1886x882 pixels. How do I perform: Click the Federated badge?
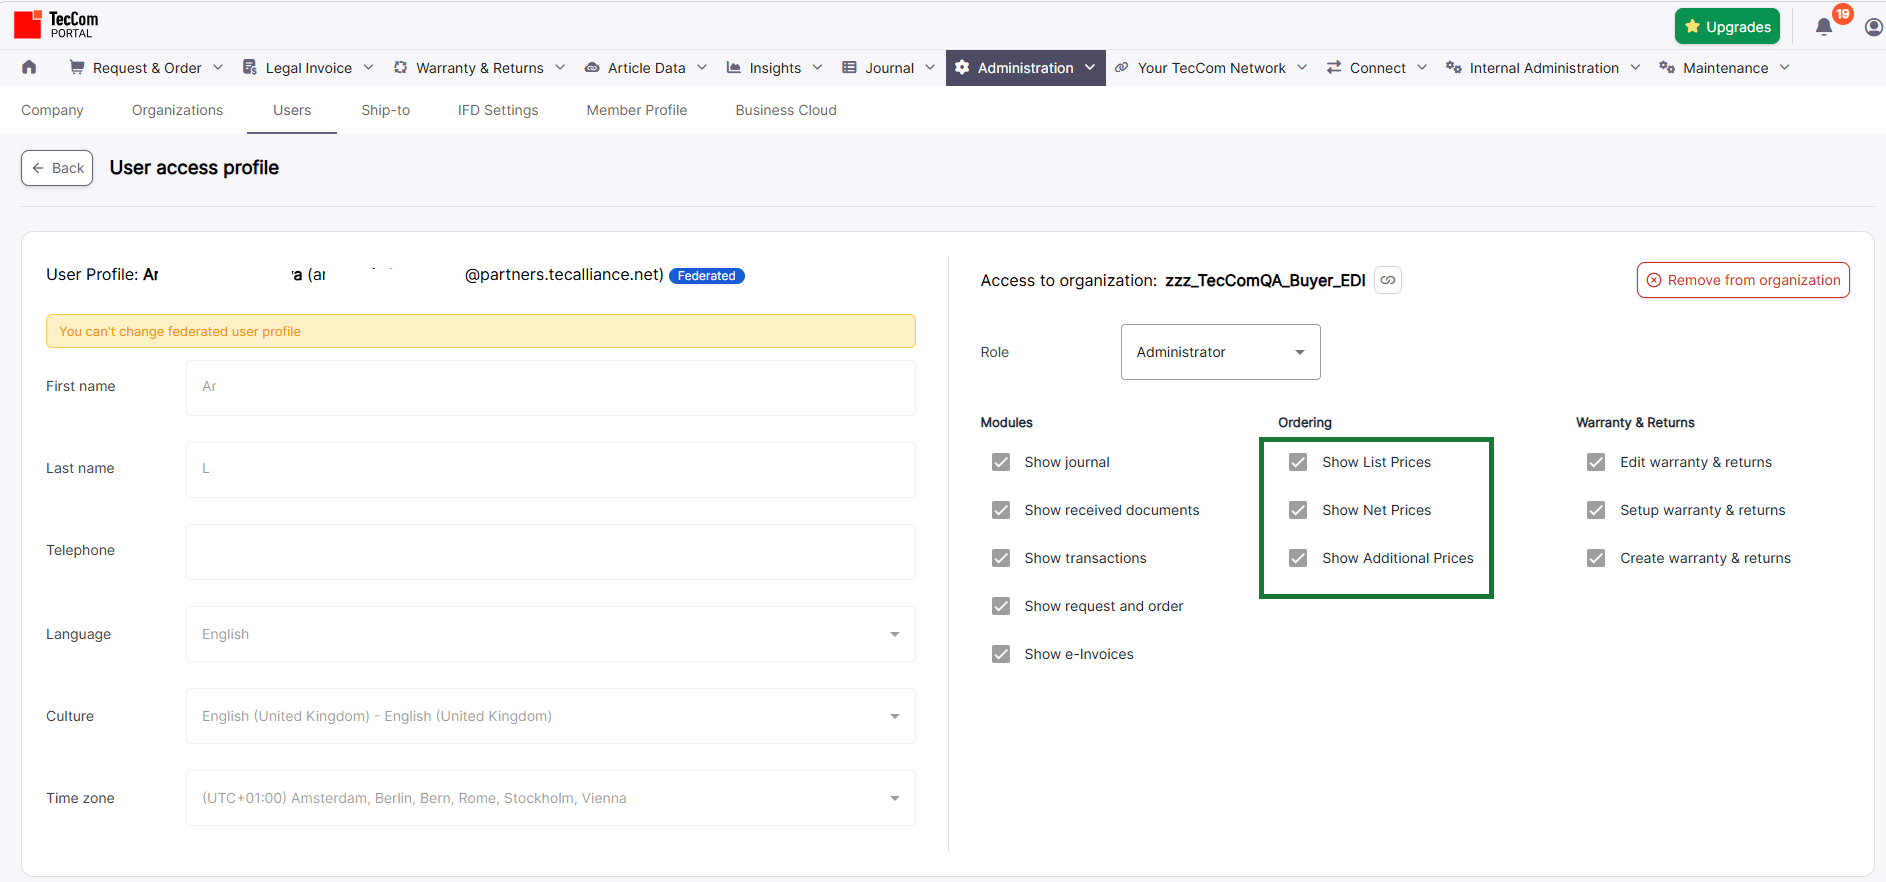(x=707, y=276)
